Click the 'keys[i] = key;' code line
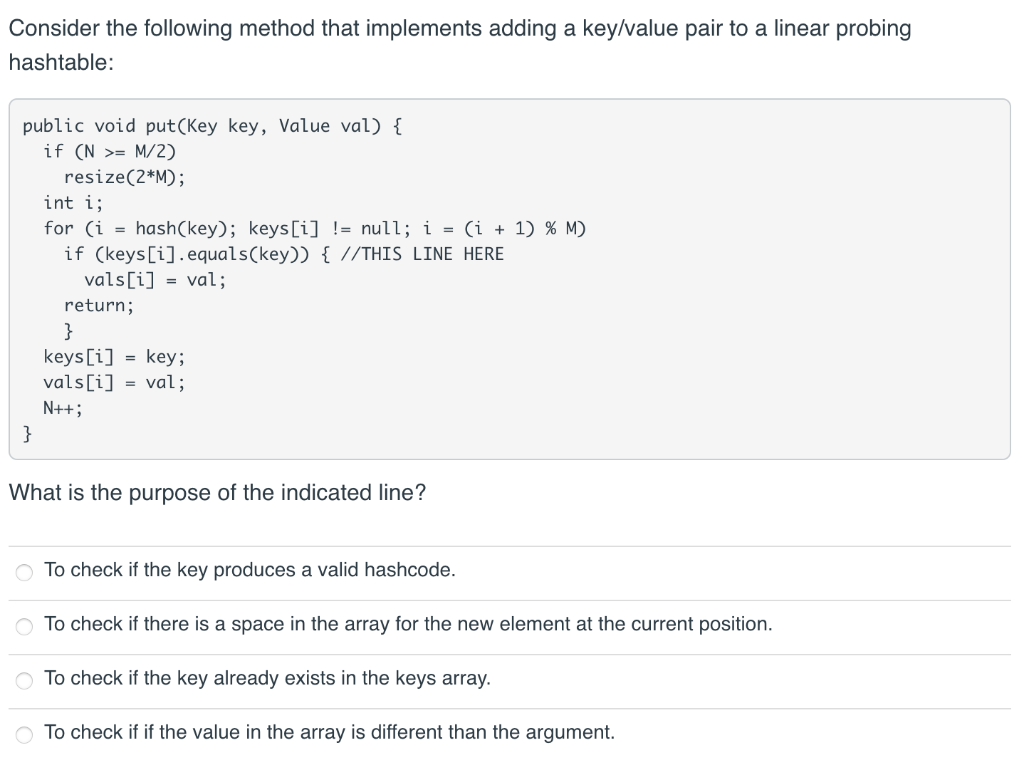Viewport: 1024px width, 765px height. 114,357
